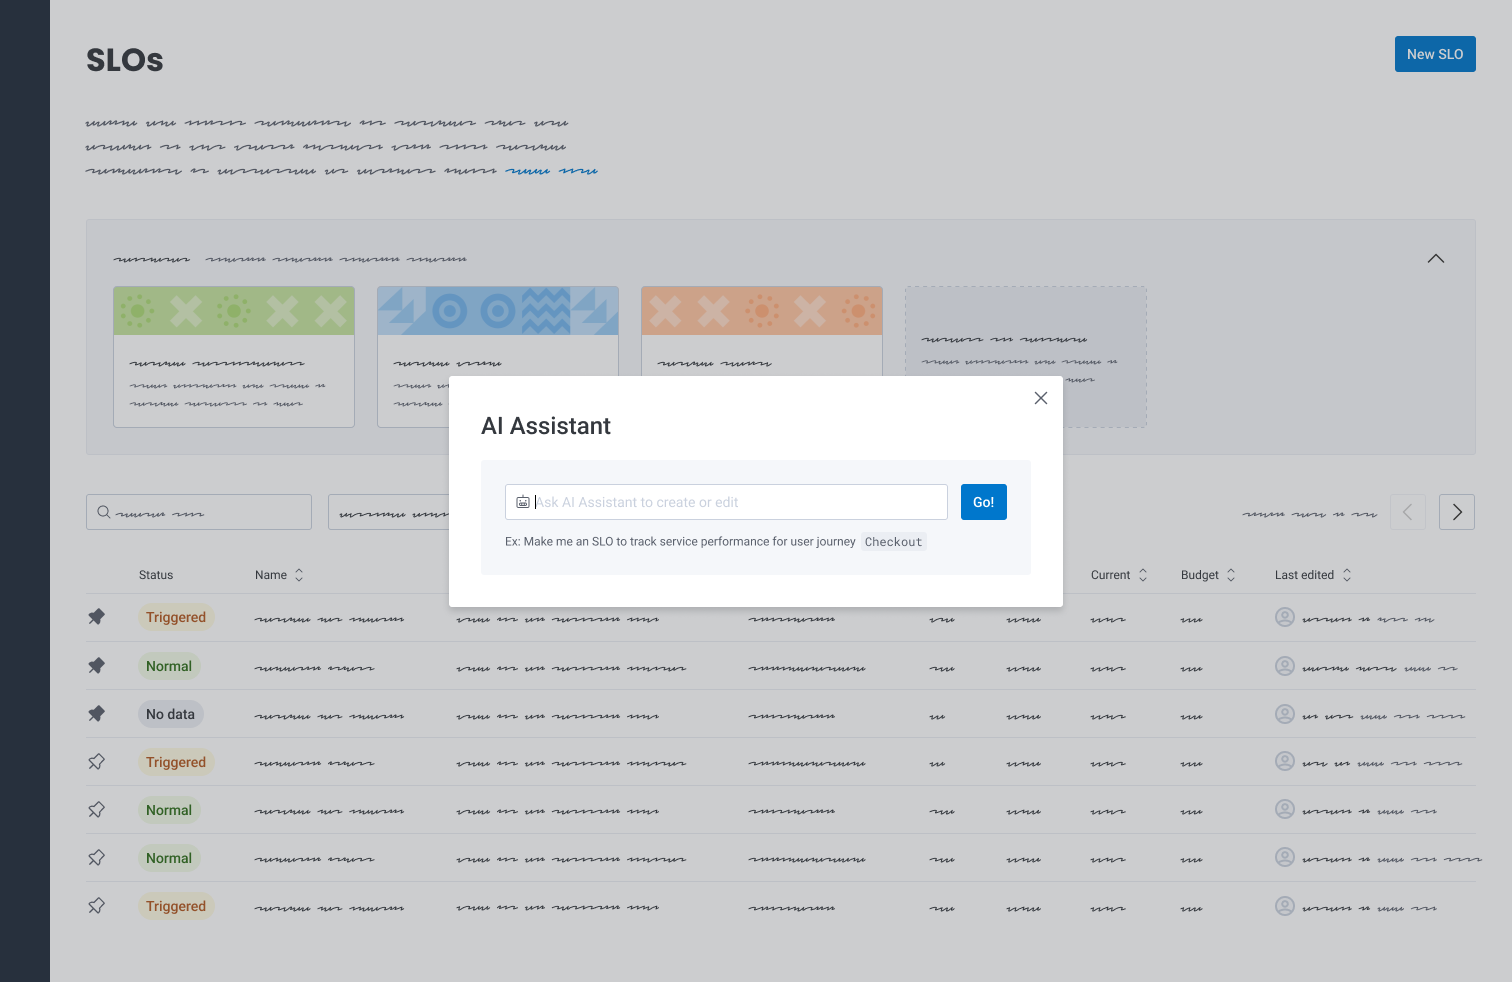Viewport: 1512px width, 982px height.
Task: Click the No data status badge
Action: 170,714
